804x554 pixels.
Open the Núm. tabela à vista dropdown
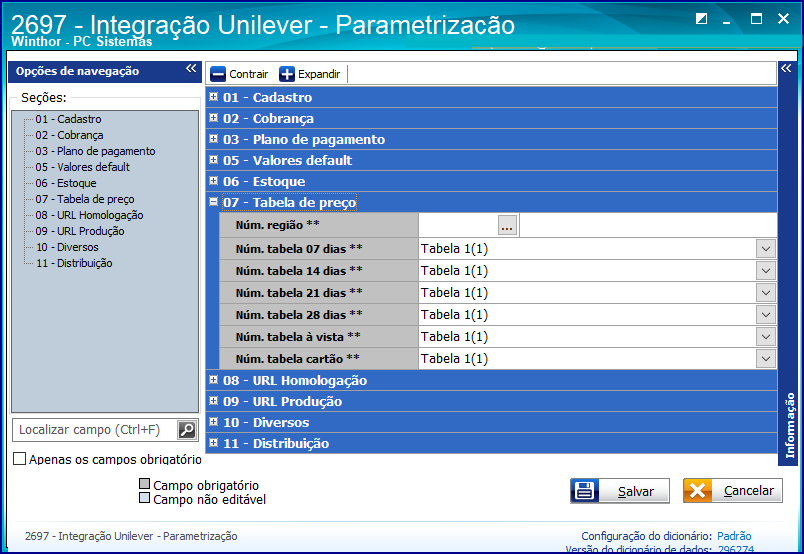(766, 337)
